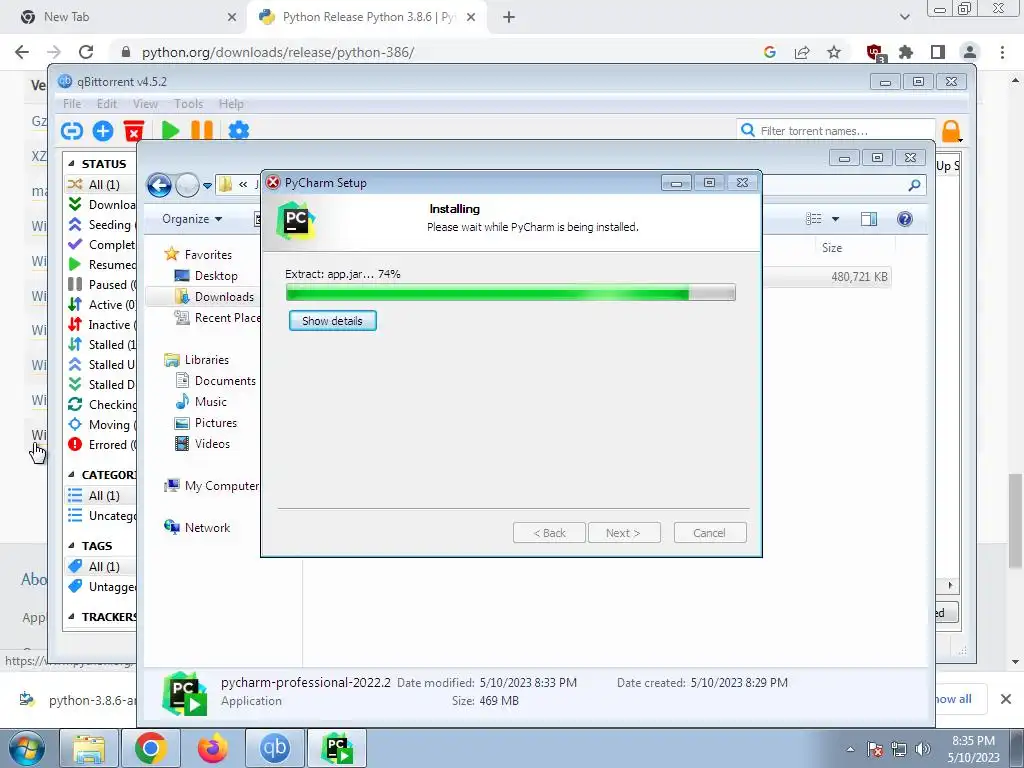The height and width of the screenshot is (768, 1024).
Task: Click qBittorrent taskbar button
Action: coord(274,748)
